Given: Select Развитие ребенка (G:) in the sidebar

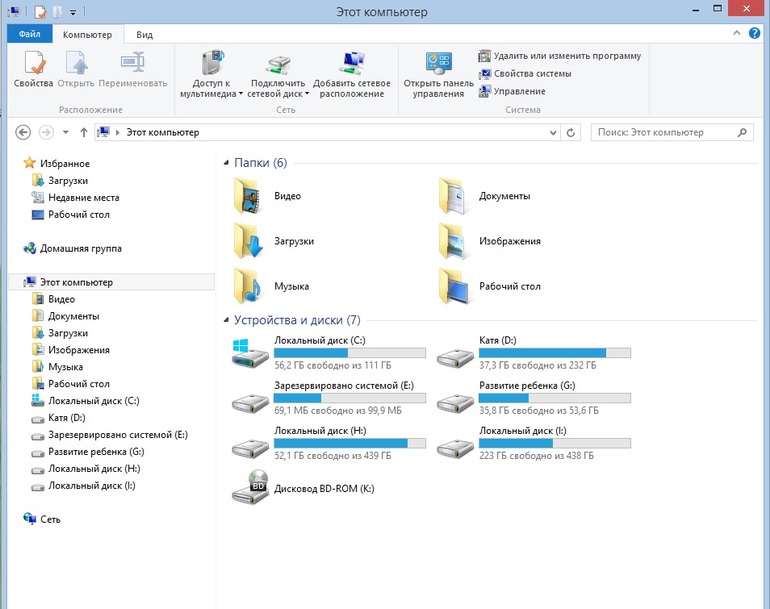Looking at the screenshot, I should click(96, 452).
